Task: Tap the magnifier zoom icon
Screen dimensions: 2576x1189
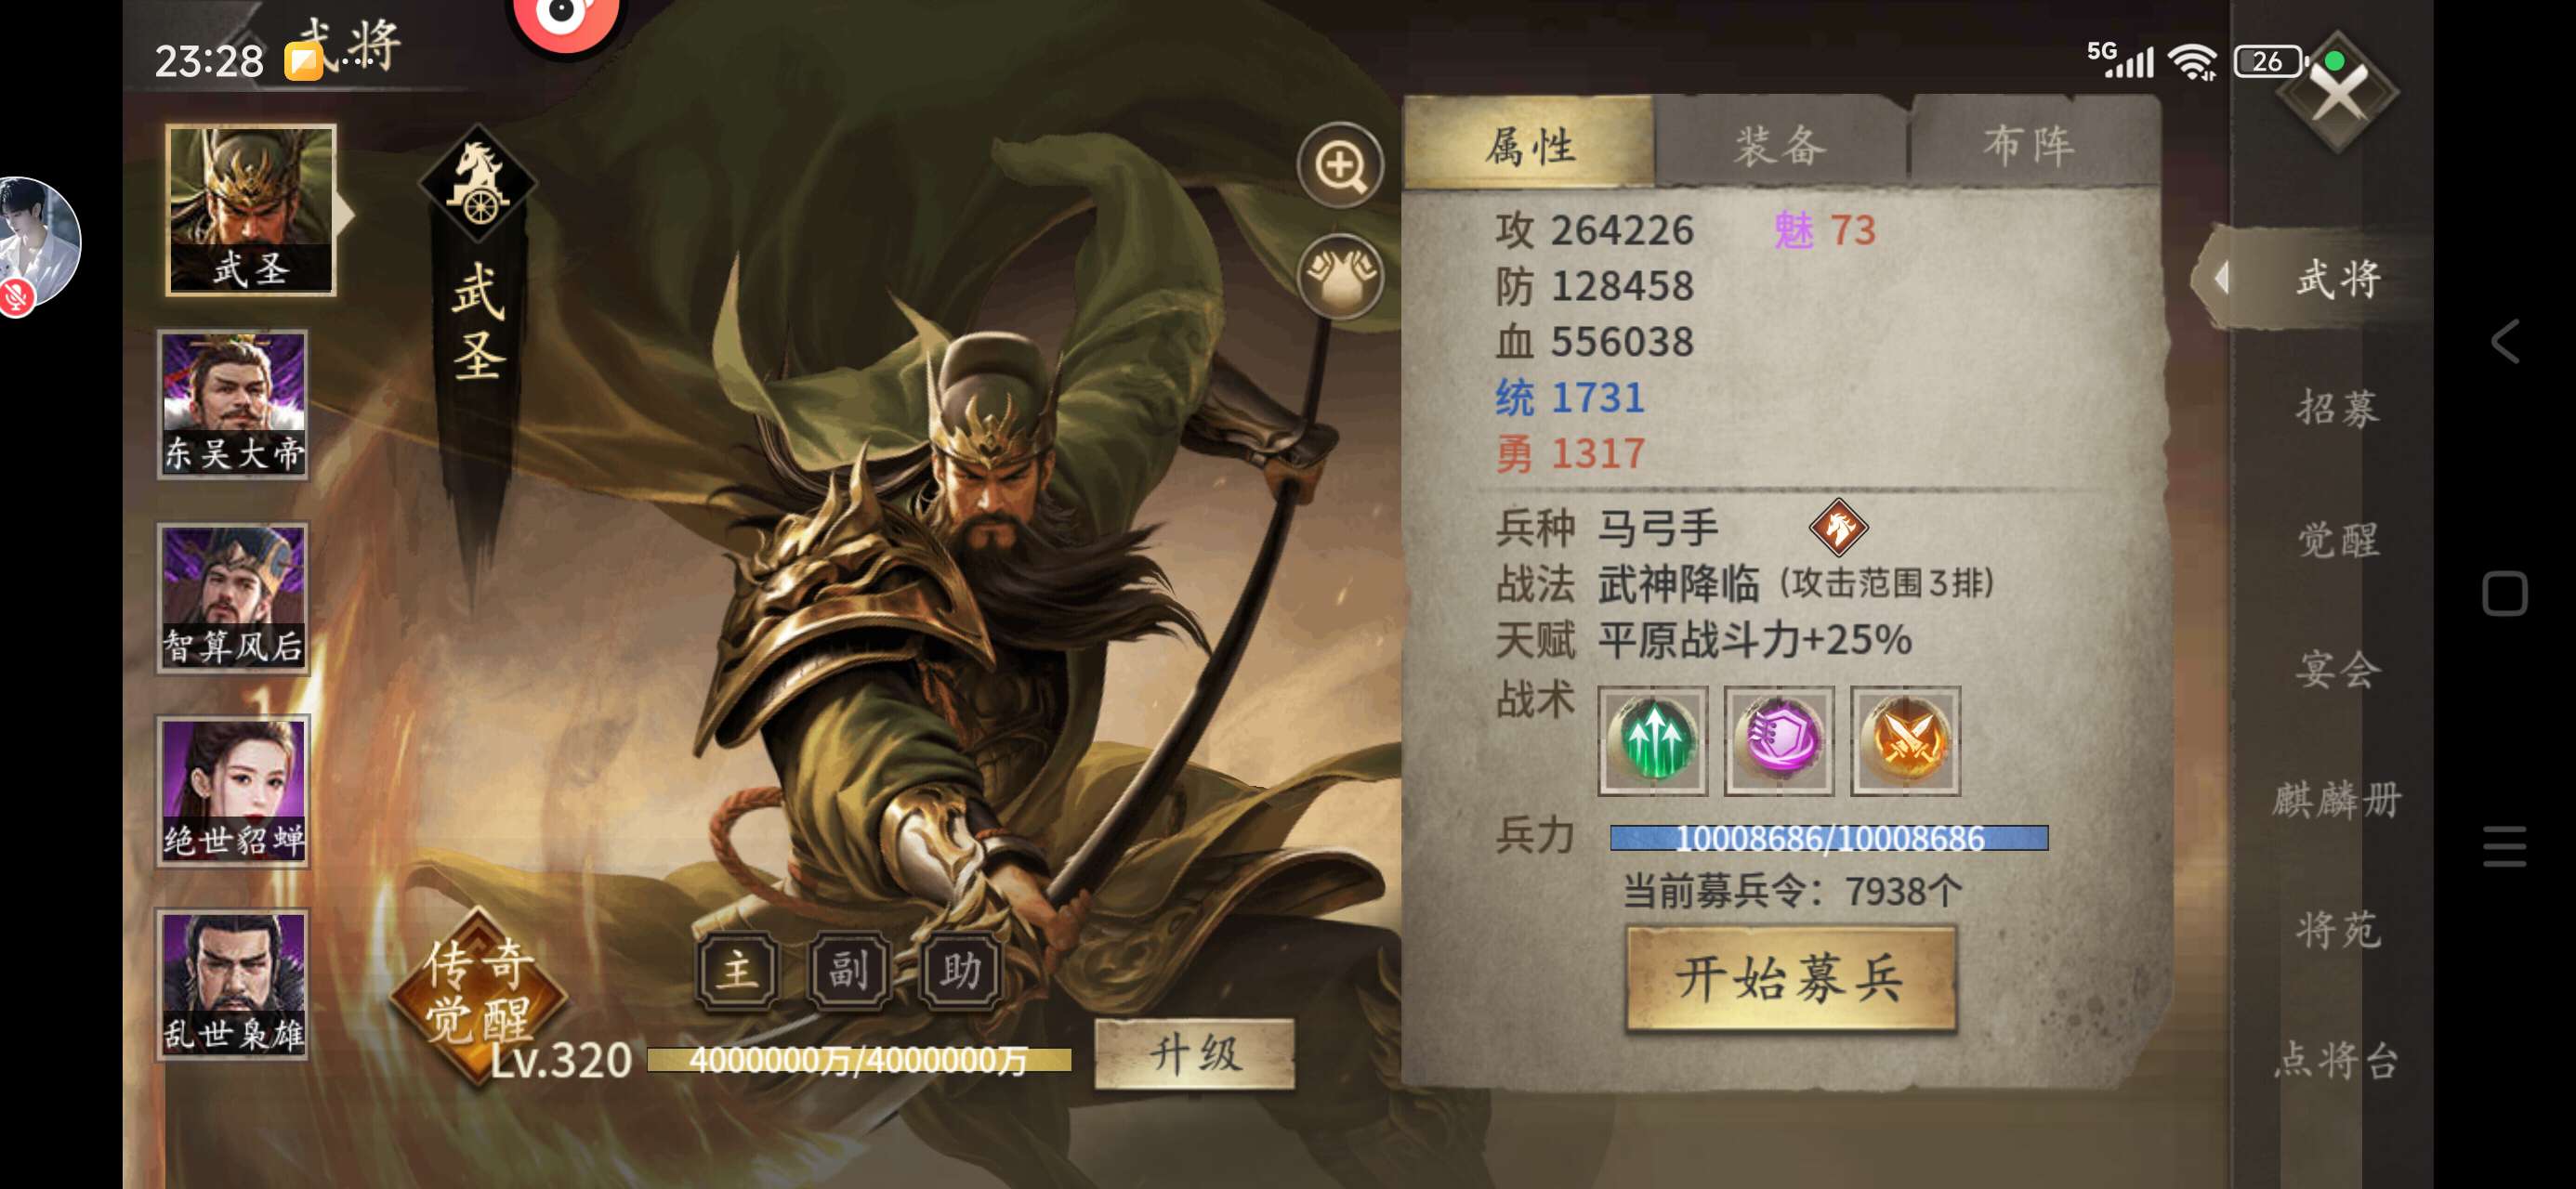Action: coord(1340,165)
